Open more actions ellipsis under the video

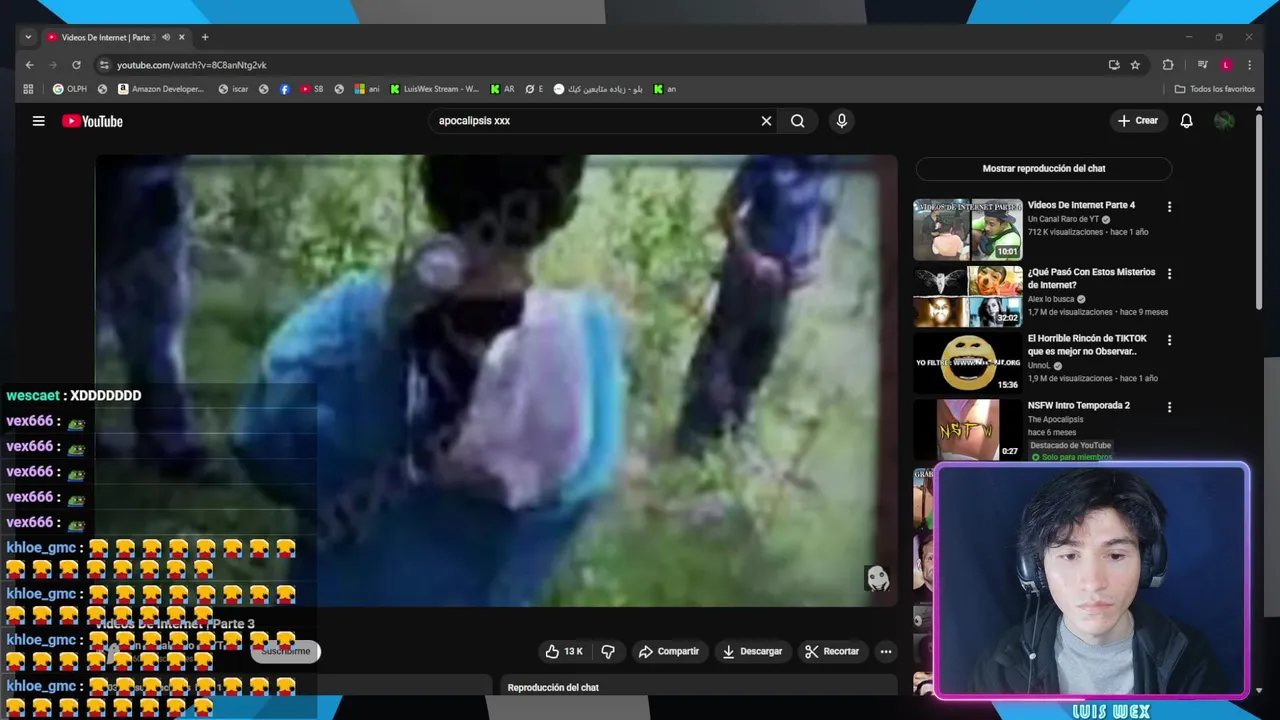pyautogui.click(x=885, y=651)
